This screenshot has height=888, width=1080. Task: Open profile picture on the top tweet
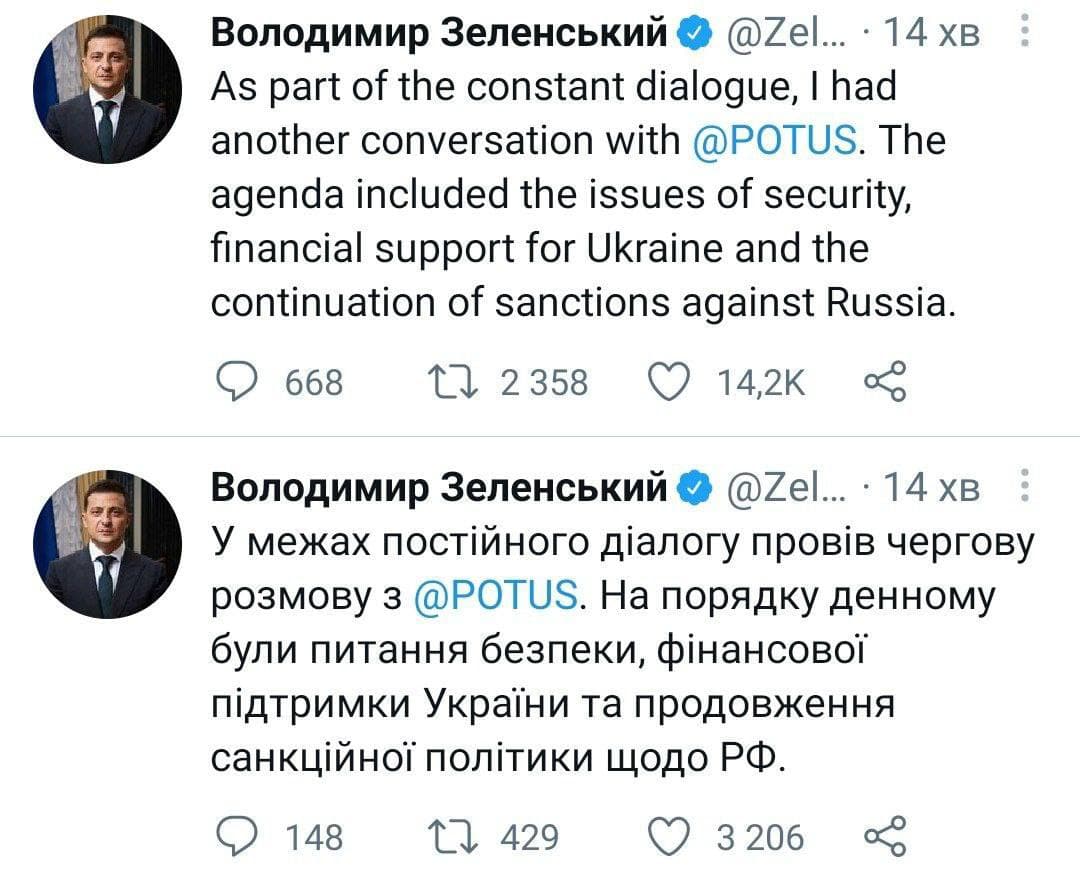click(x=107, y=89)
